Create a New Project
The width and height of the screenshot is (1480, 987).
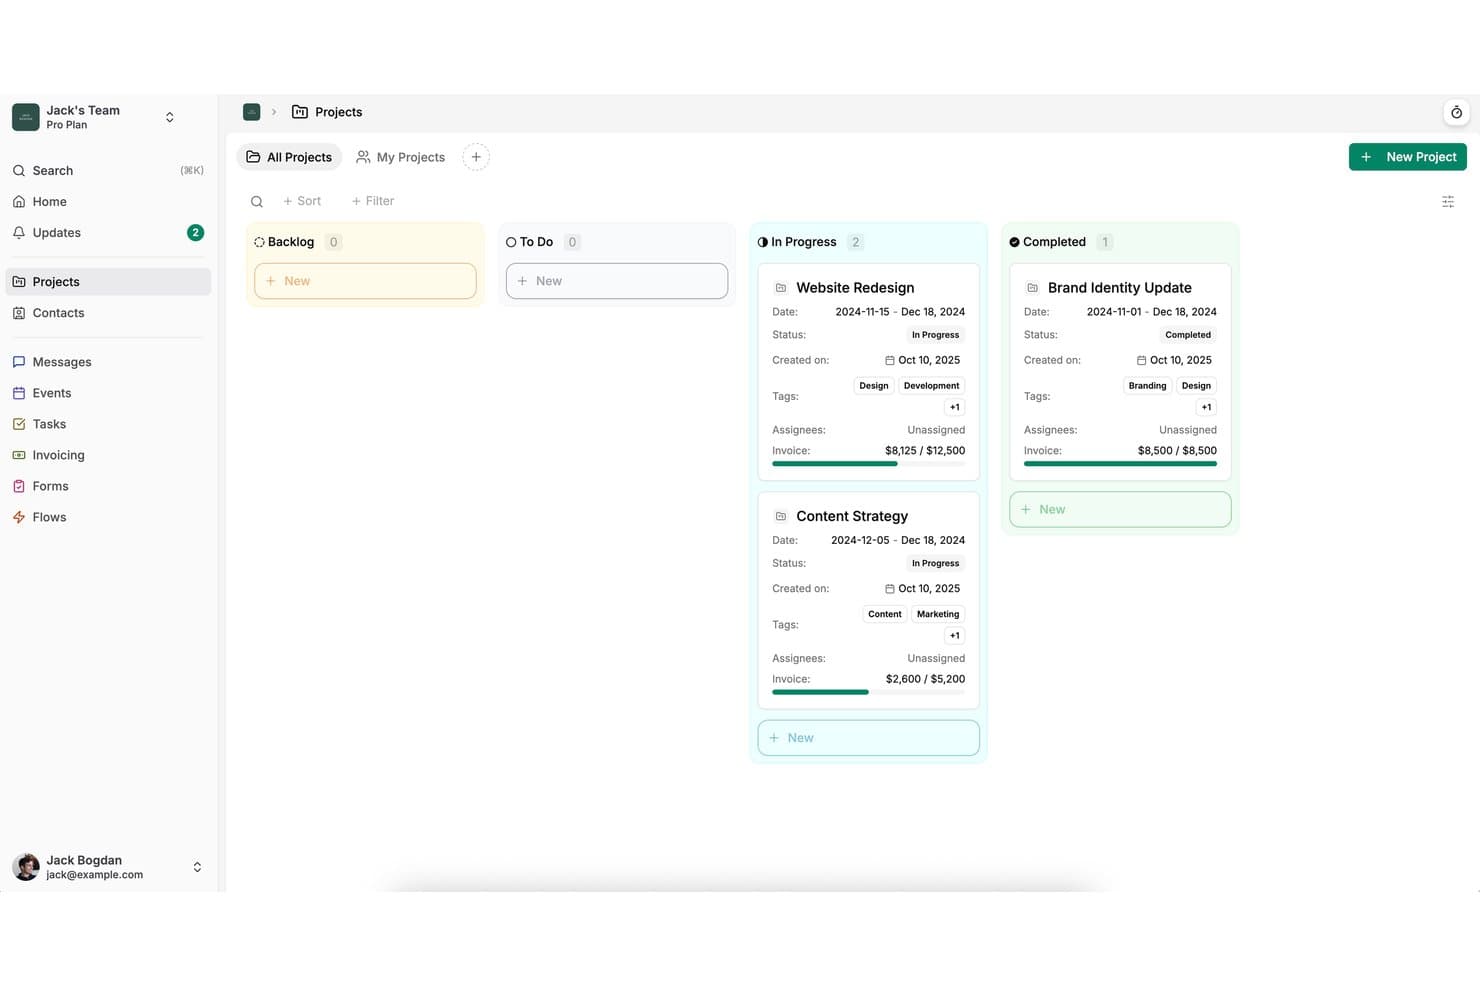click(1408, 157)
